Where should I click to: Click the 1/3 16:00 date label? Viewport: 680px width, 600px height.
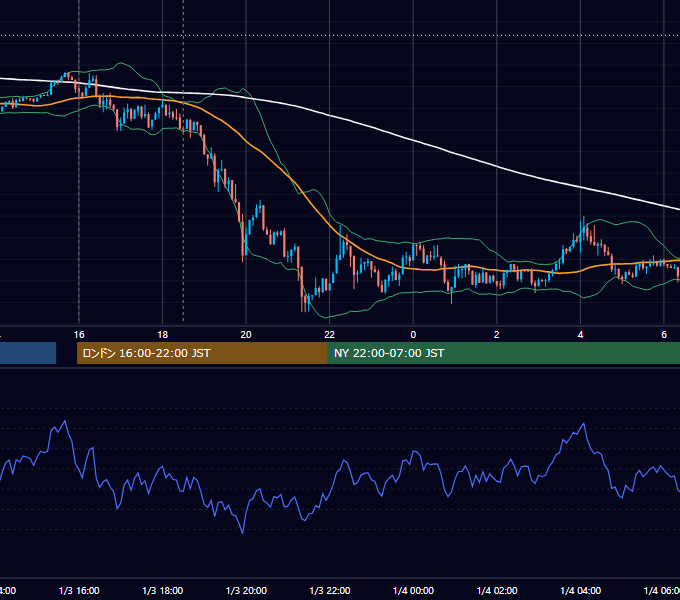click(79, 590)
